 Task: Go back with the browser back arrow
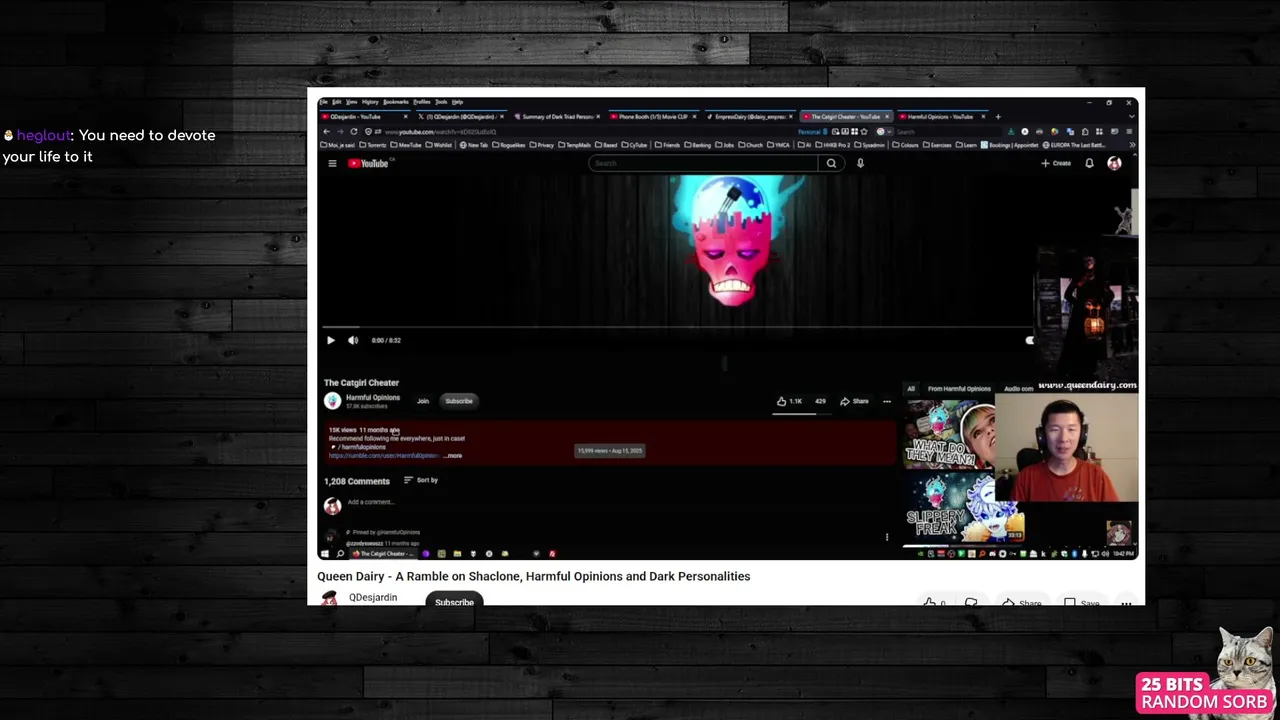coord(326,131)
